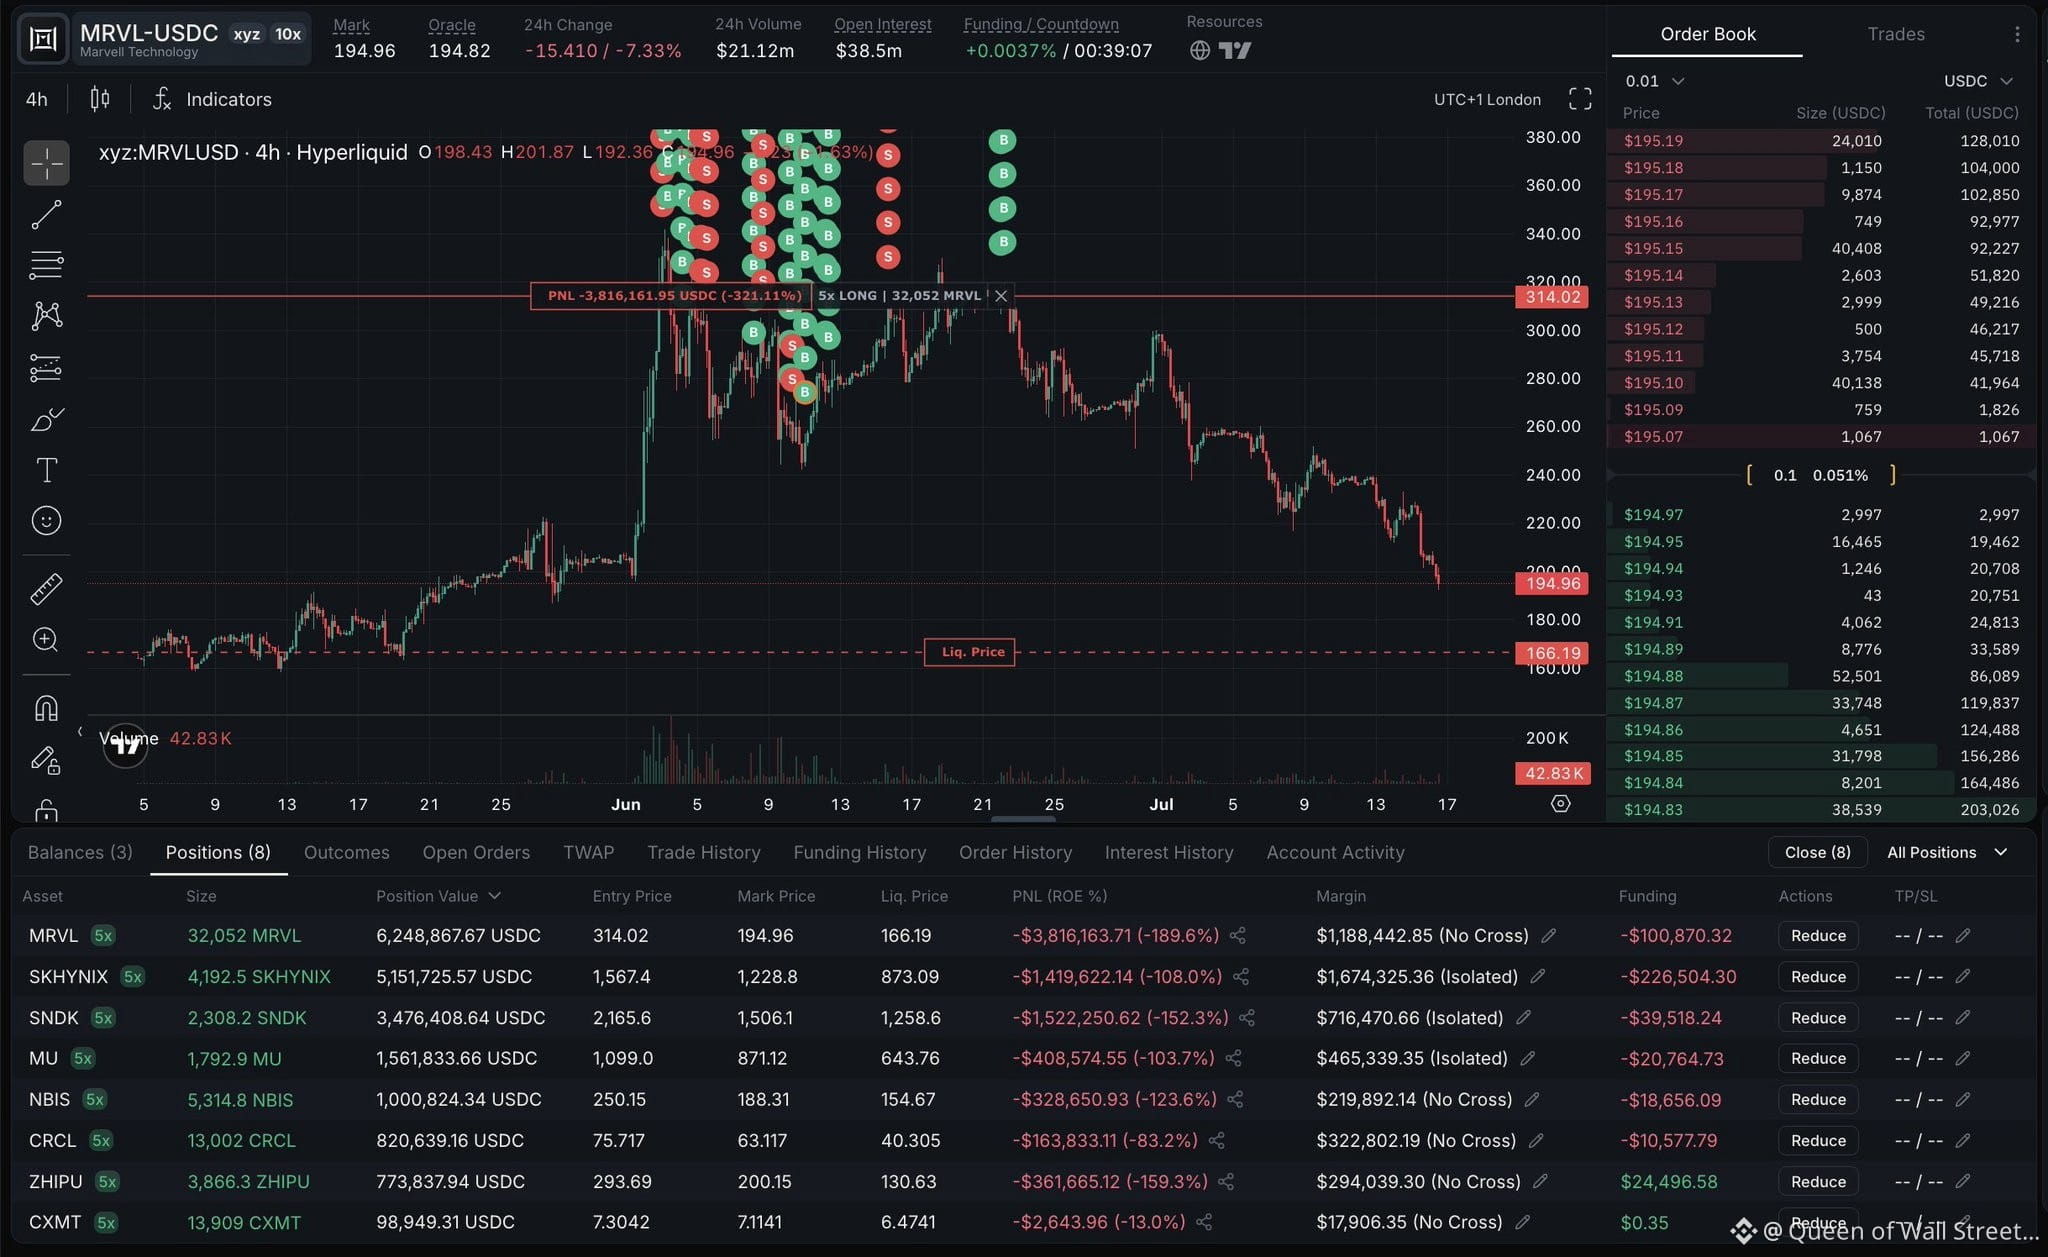Open the TWAP tab
Screen dimensions: 2048x1257
[588, 852]
